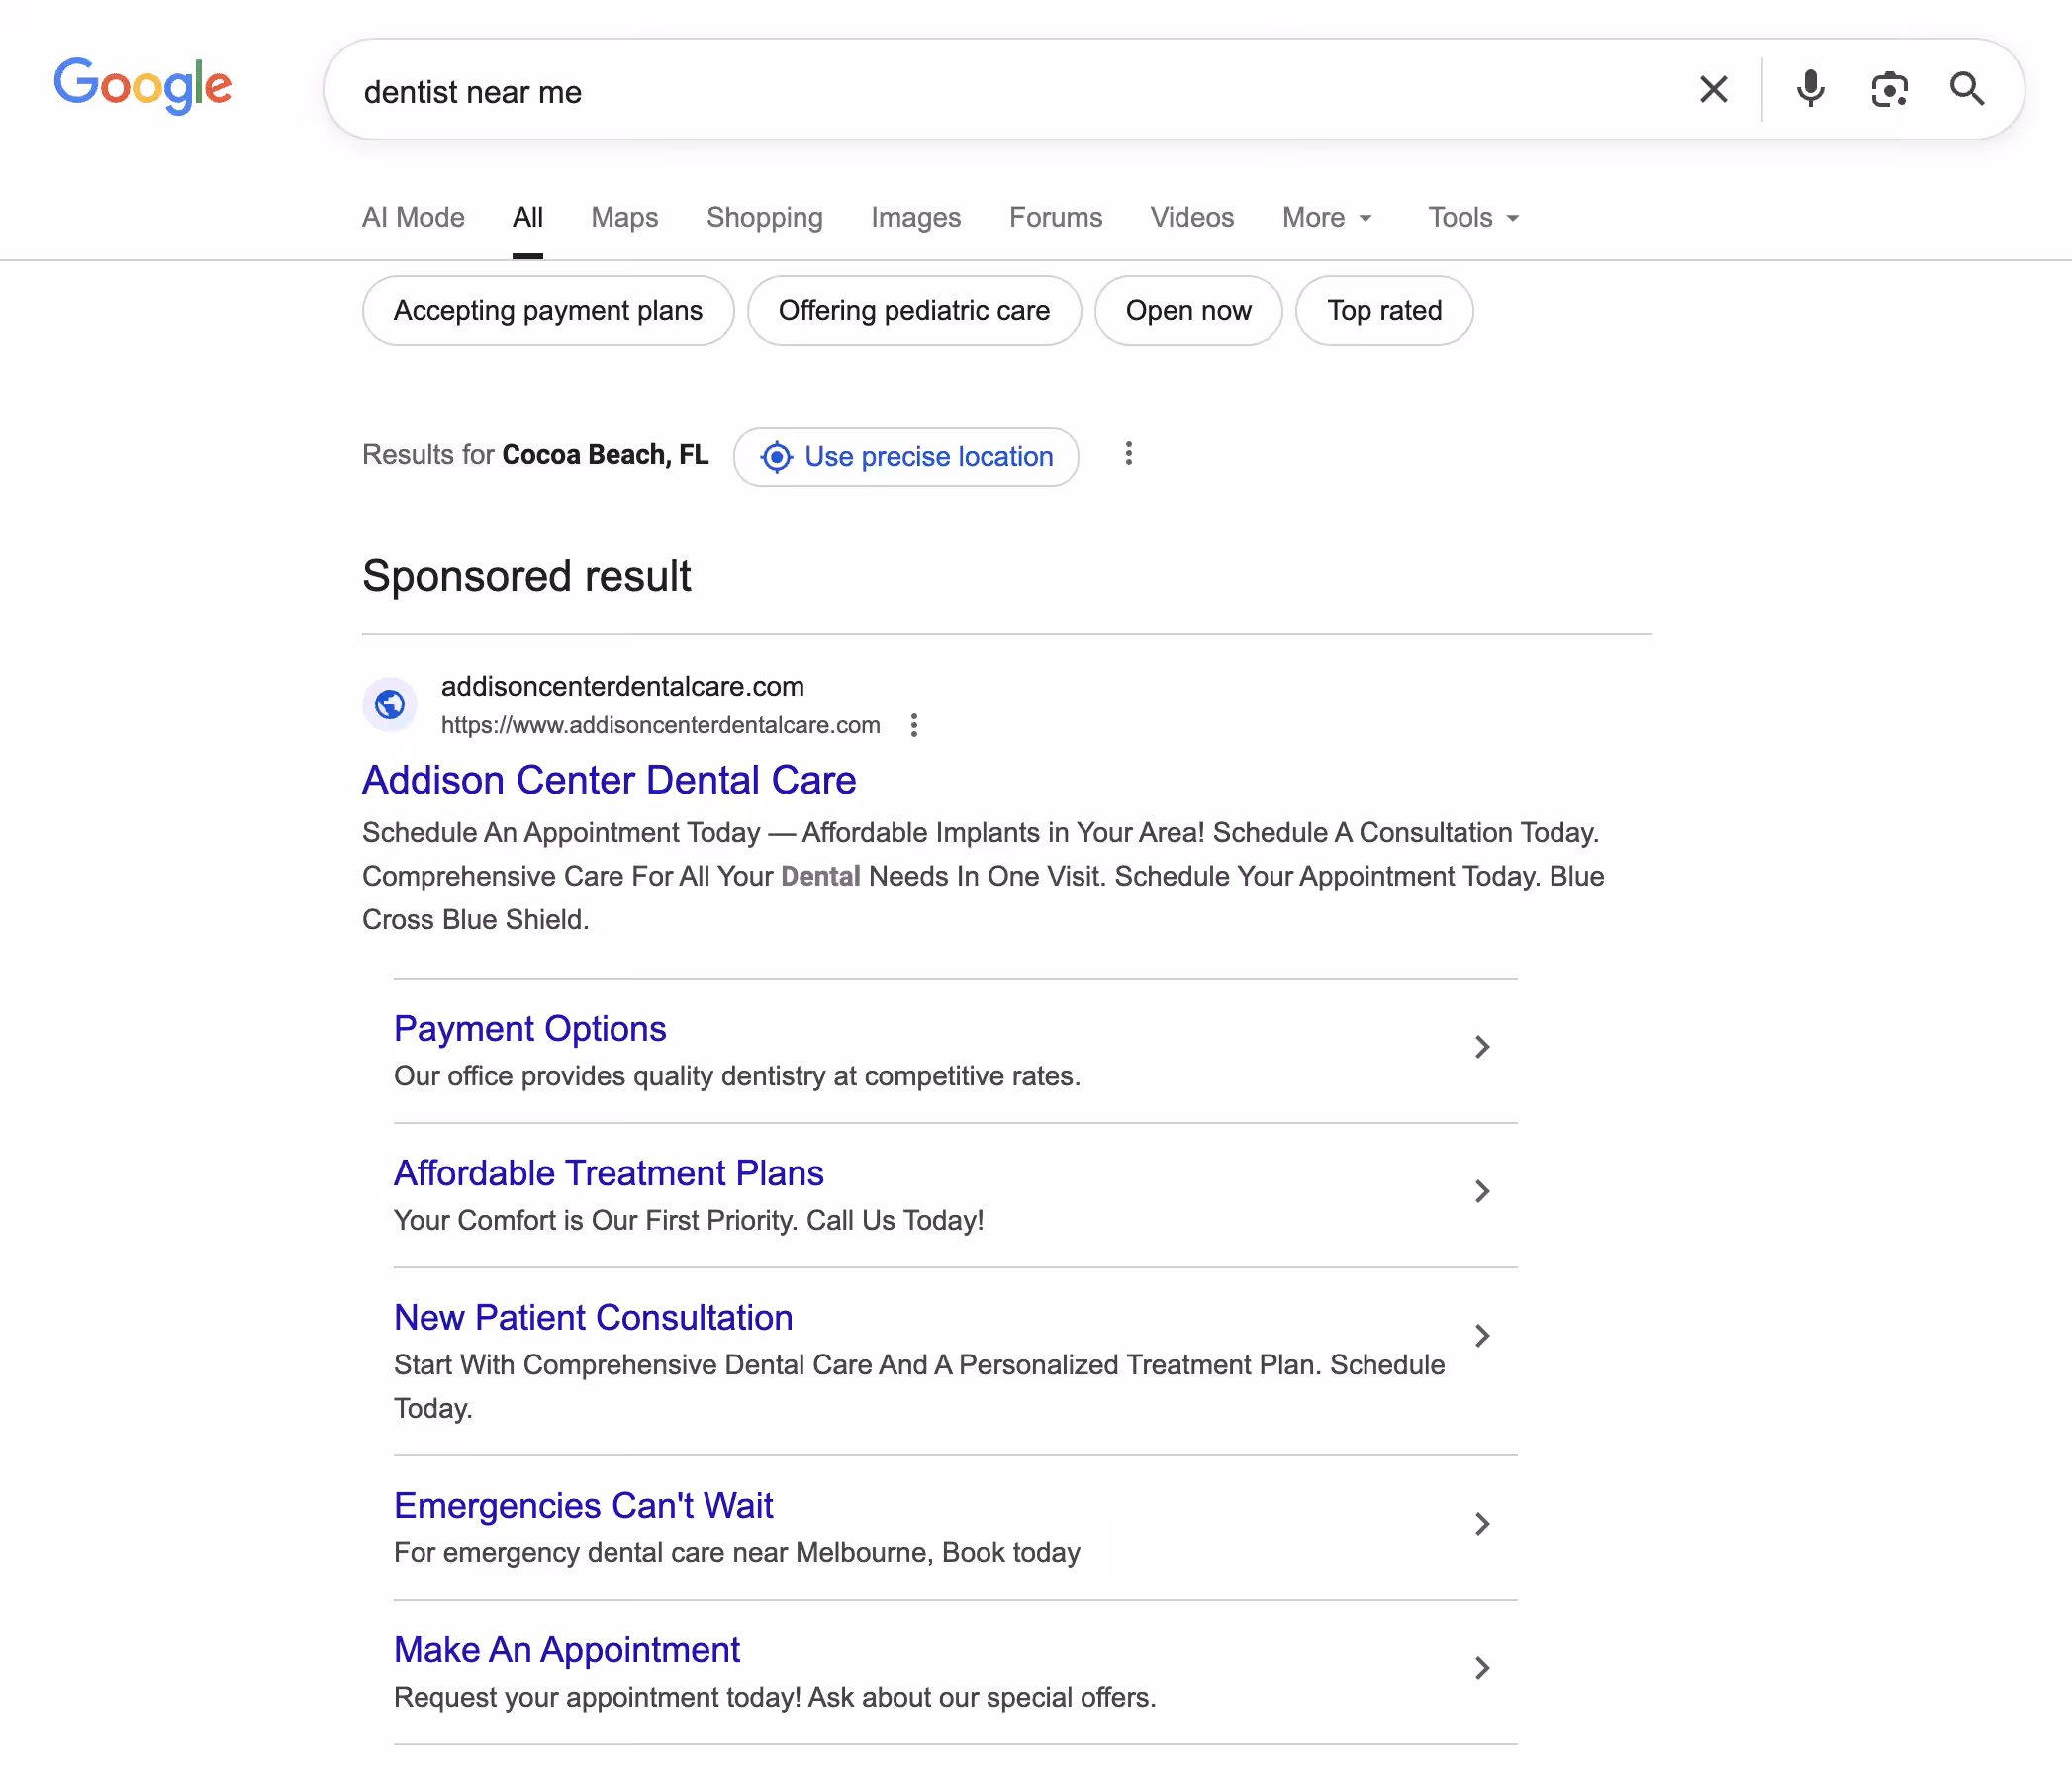Start voice search with the microphone icon
Screen dimensions: 2072x1775
click(1810, 90)
